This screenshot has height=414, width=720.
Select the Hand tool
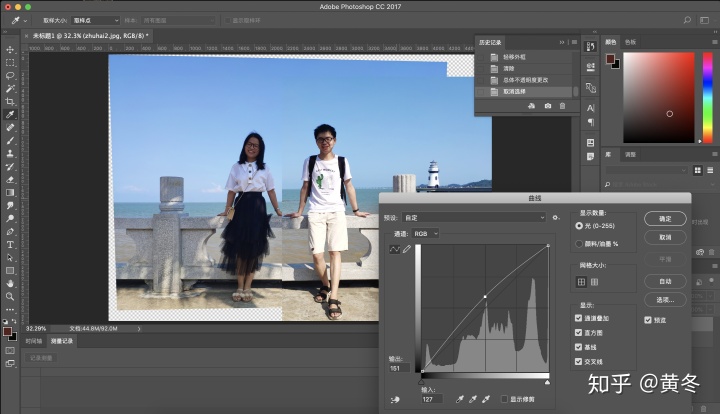(x=10, y=284)
